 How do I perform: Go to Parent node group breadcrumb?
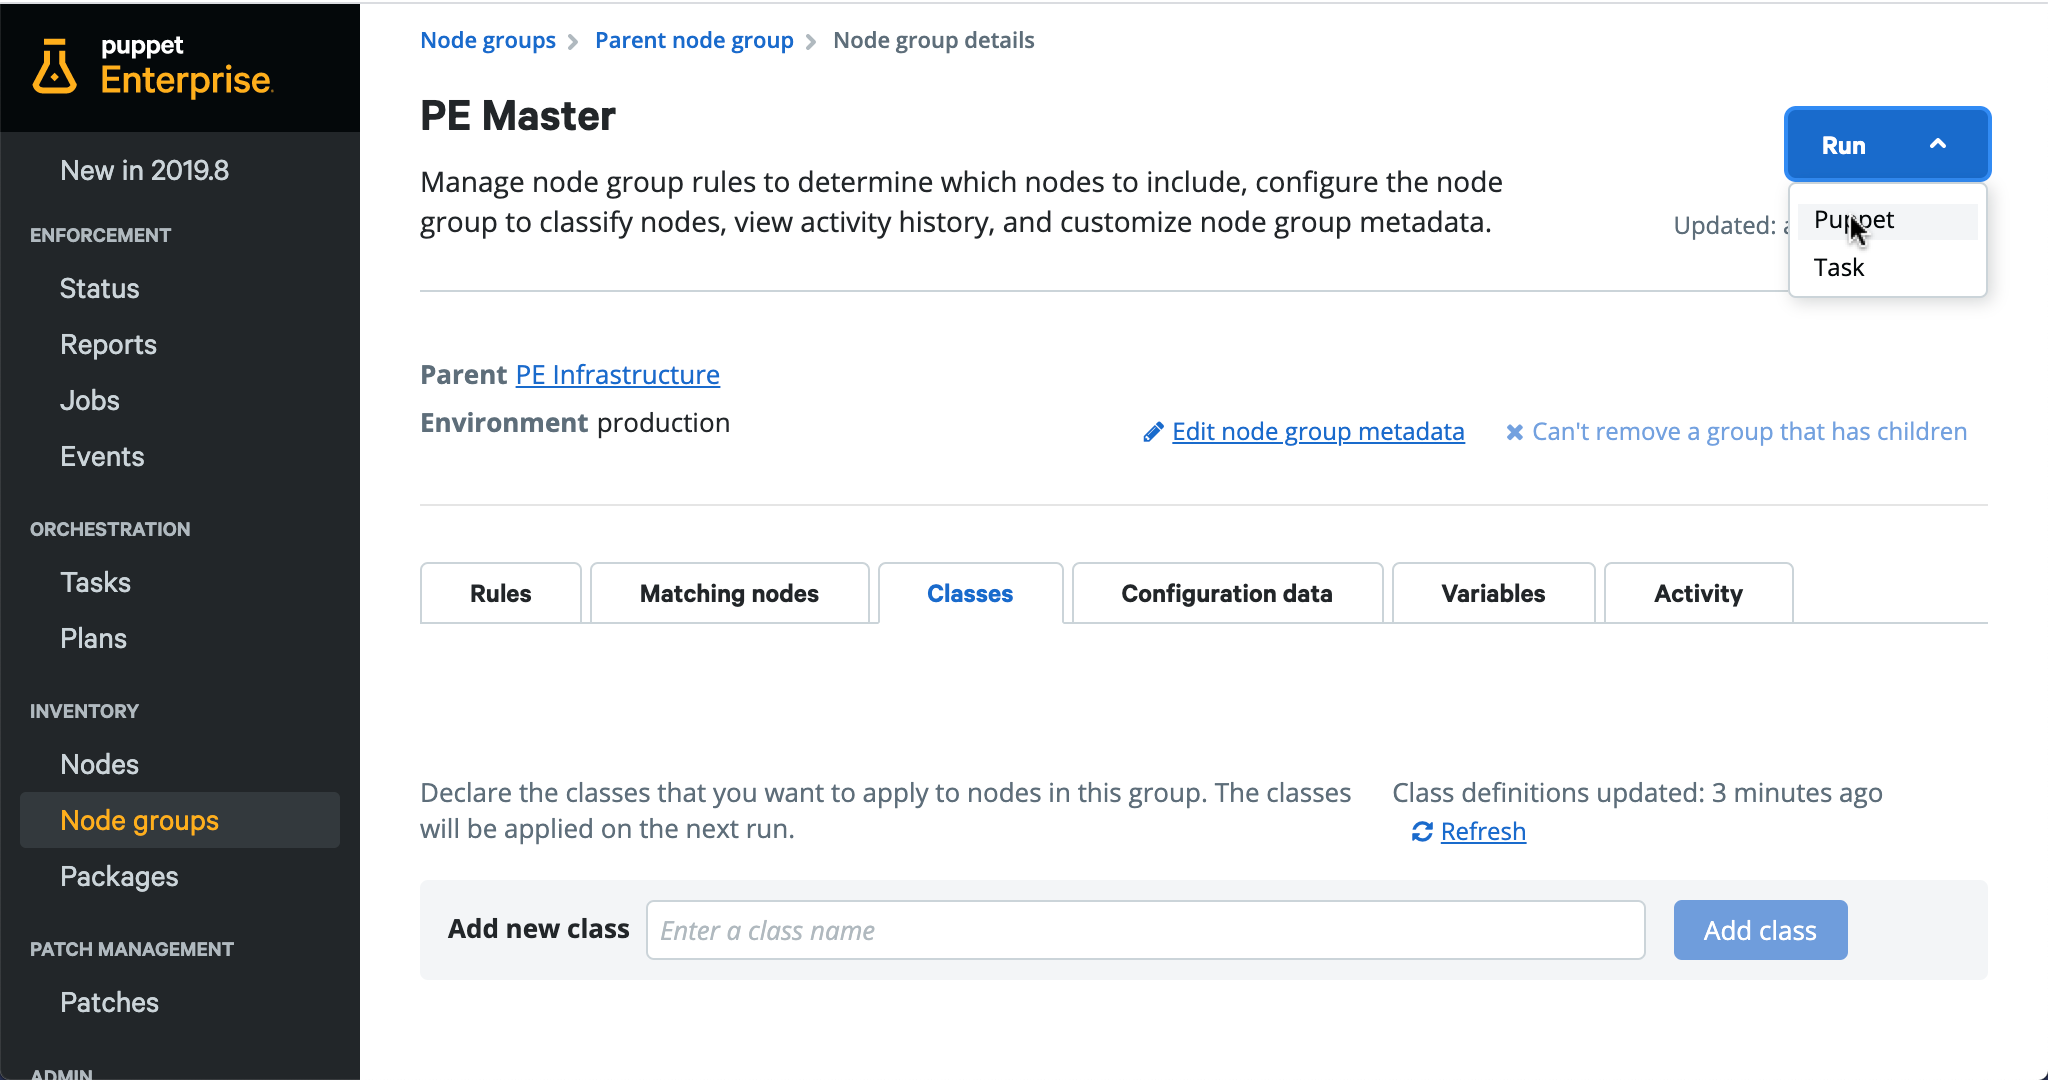click(694, 41)
